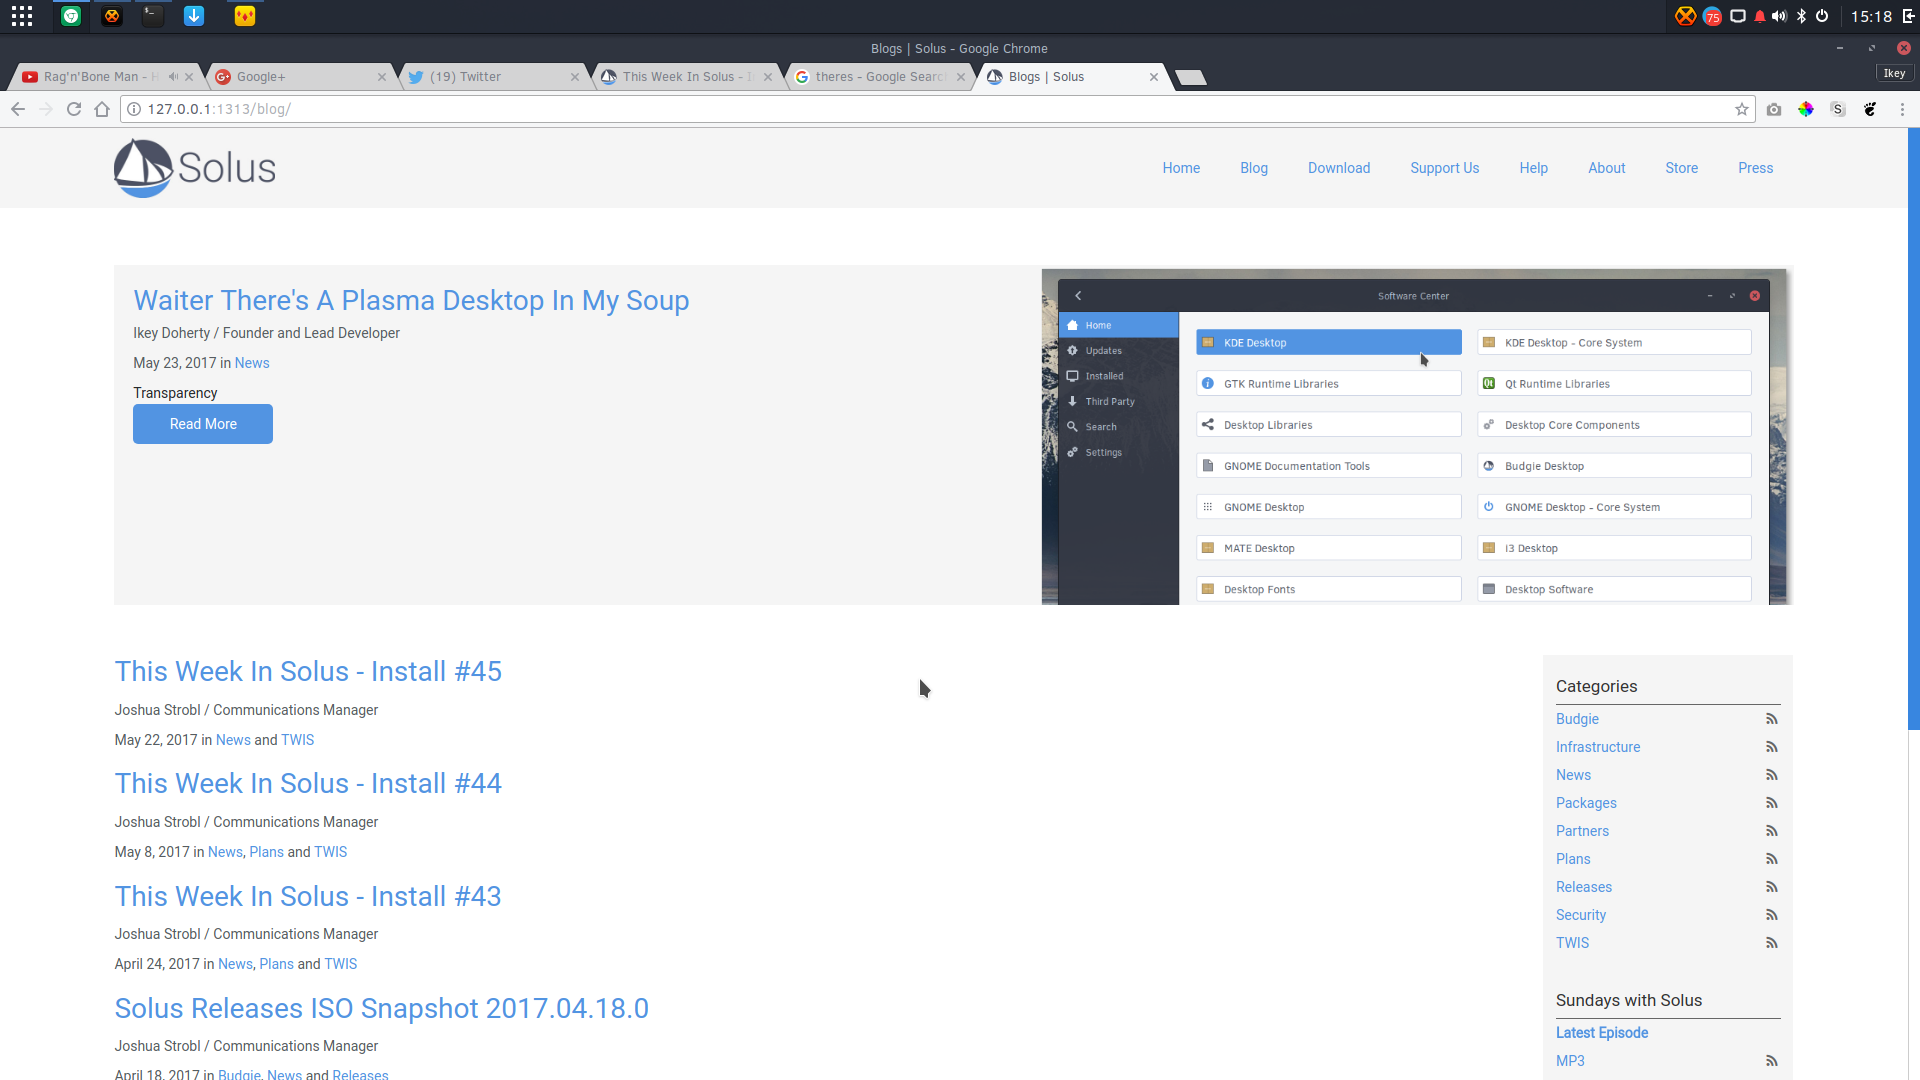The height and width of the screenshot is (1080, 1920).
Task: Open the Press navigation link
Action: coord(1756,168)
